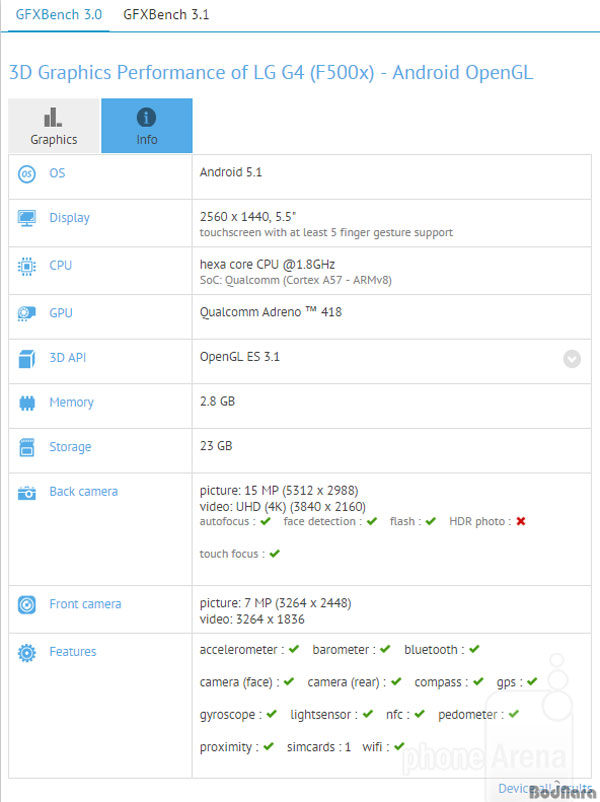Click the CPU chip icon
The image size is (600, 802).
point(27,266)
